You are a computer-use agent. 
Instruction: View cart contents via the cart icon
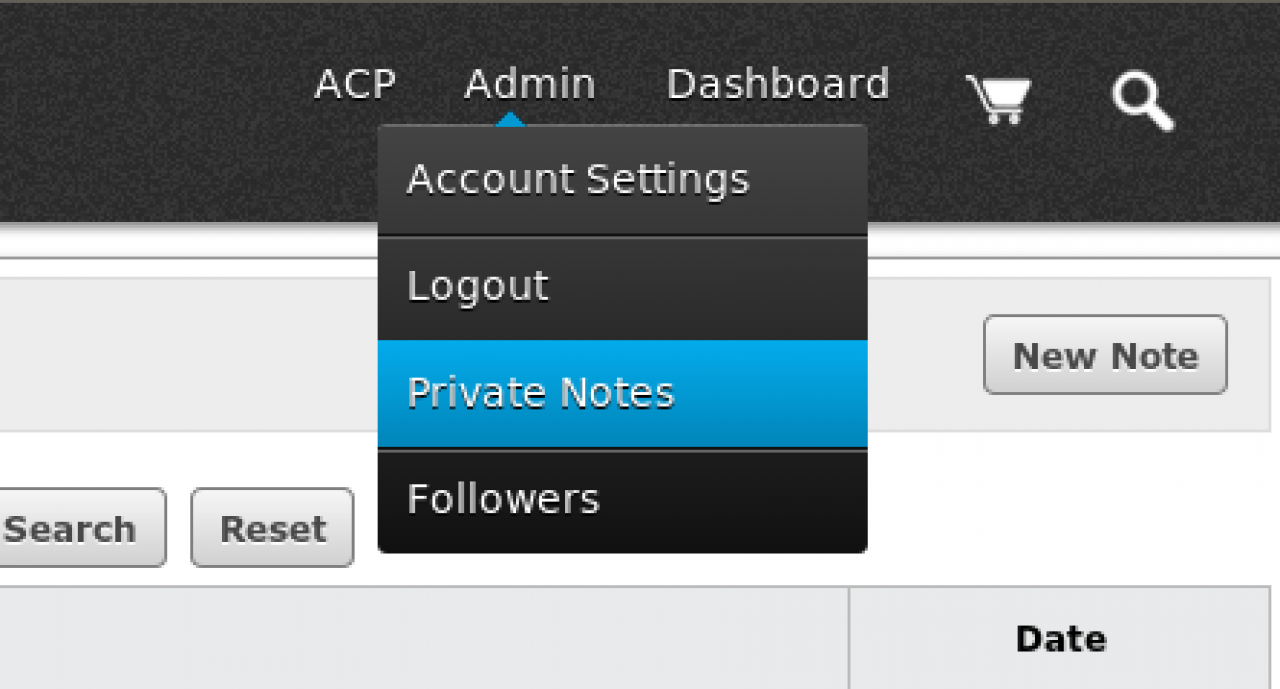[998, 100]
